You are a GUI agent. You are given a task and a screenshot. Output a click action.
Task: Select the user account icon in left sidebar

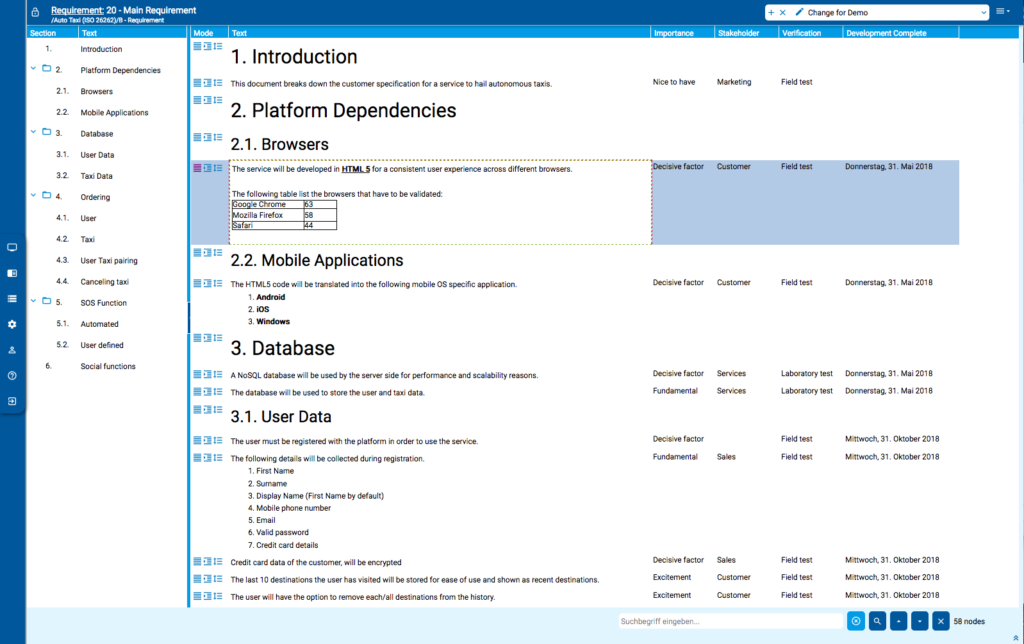click(12, 350)
